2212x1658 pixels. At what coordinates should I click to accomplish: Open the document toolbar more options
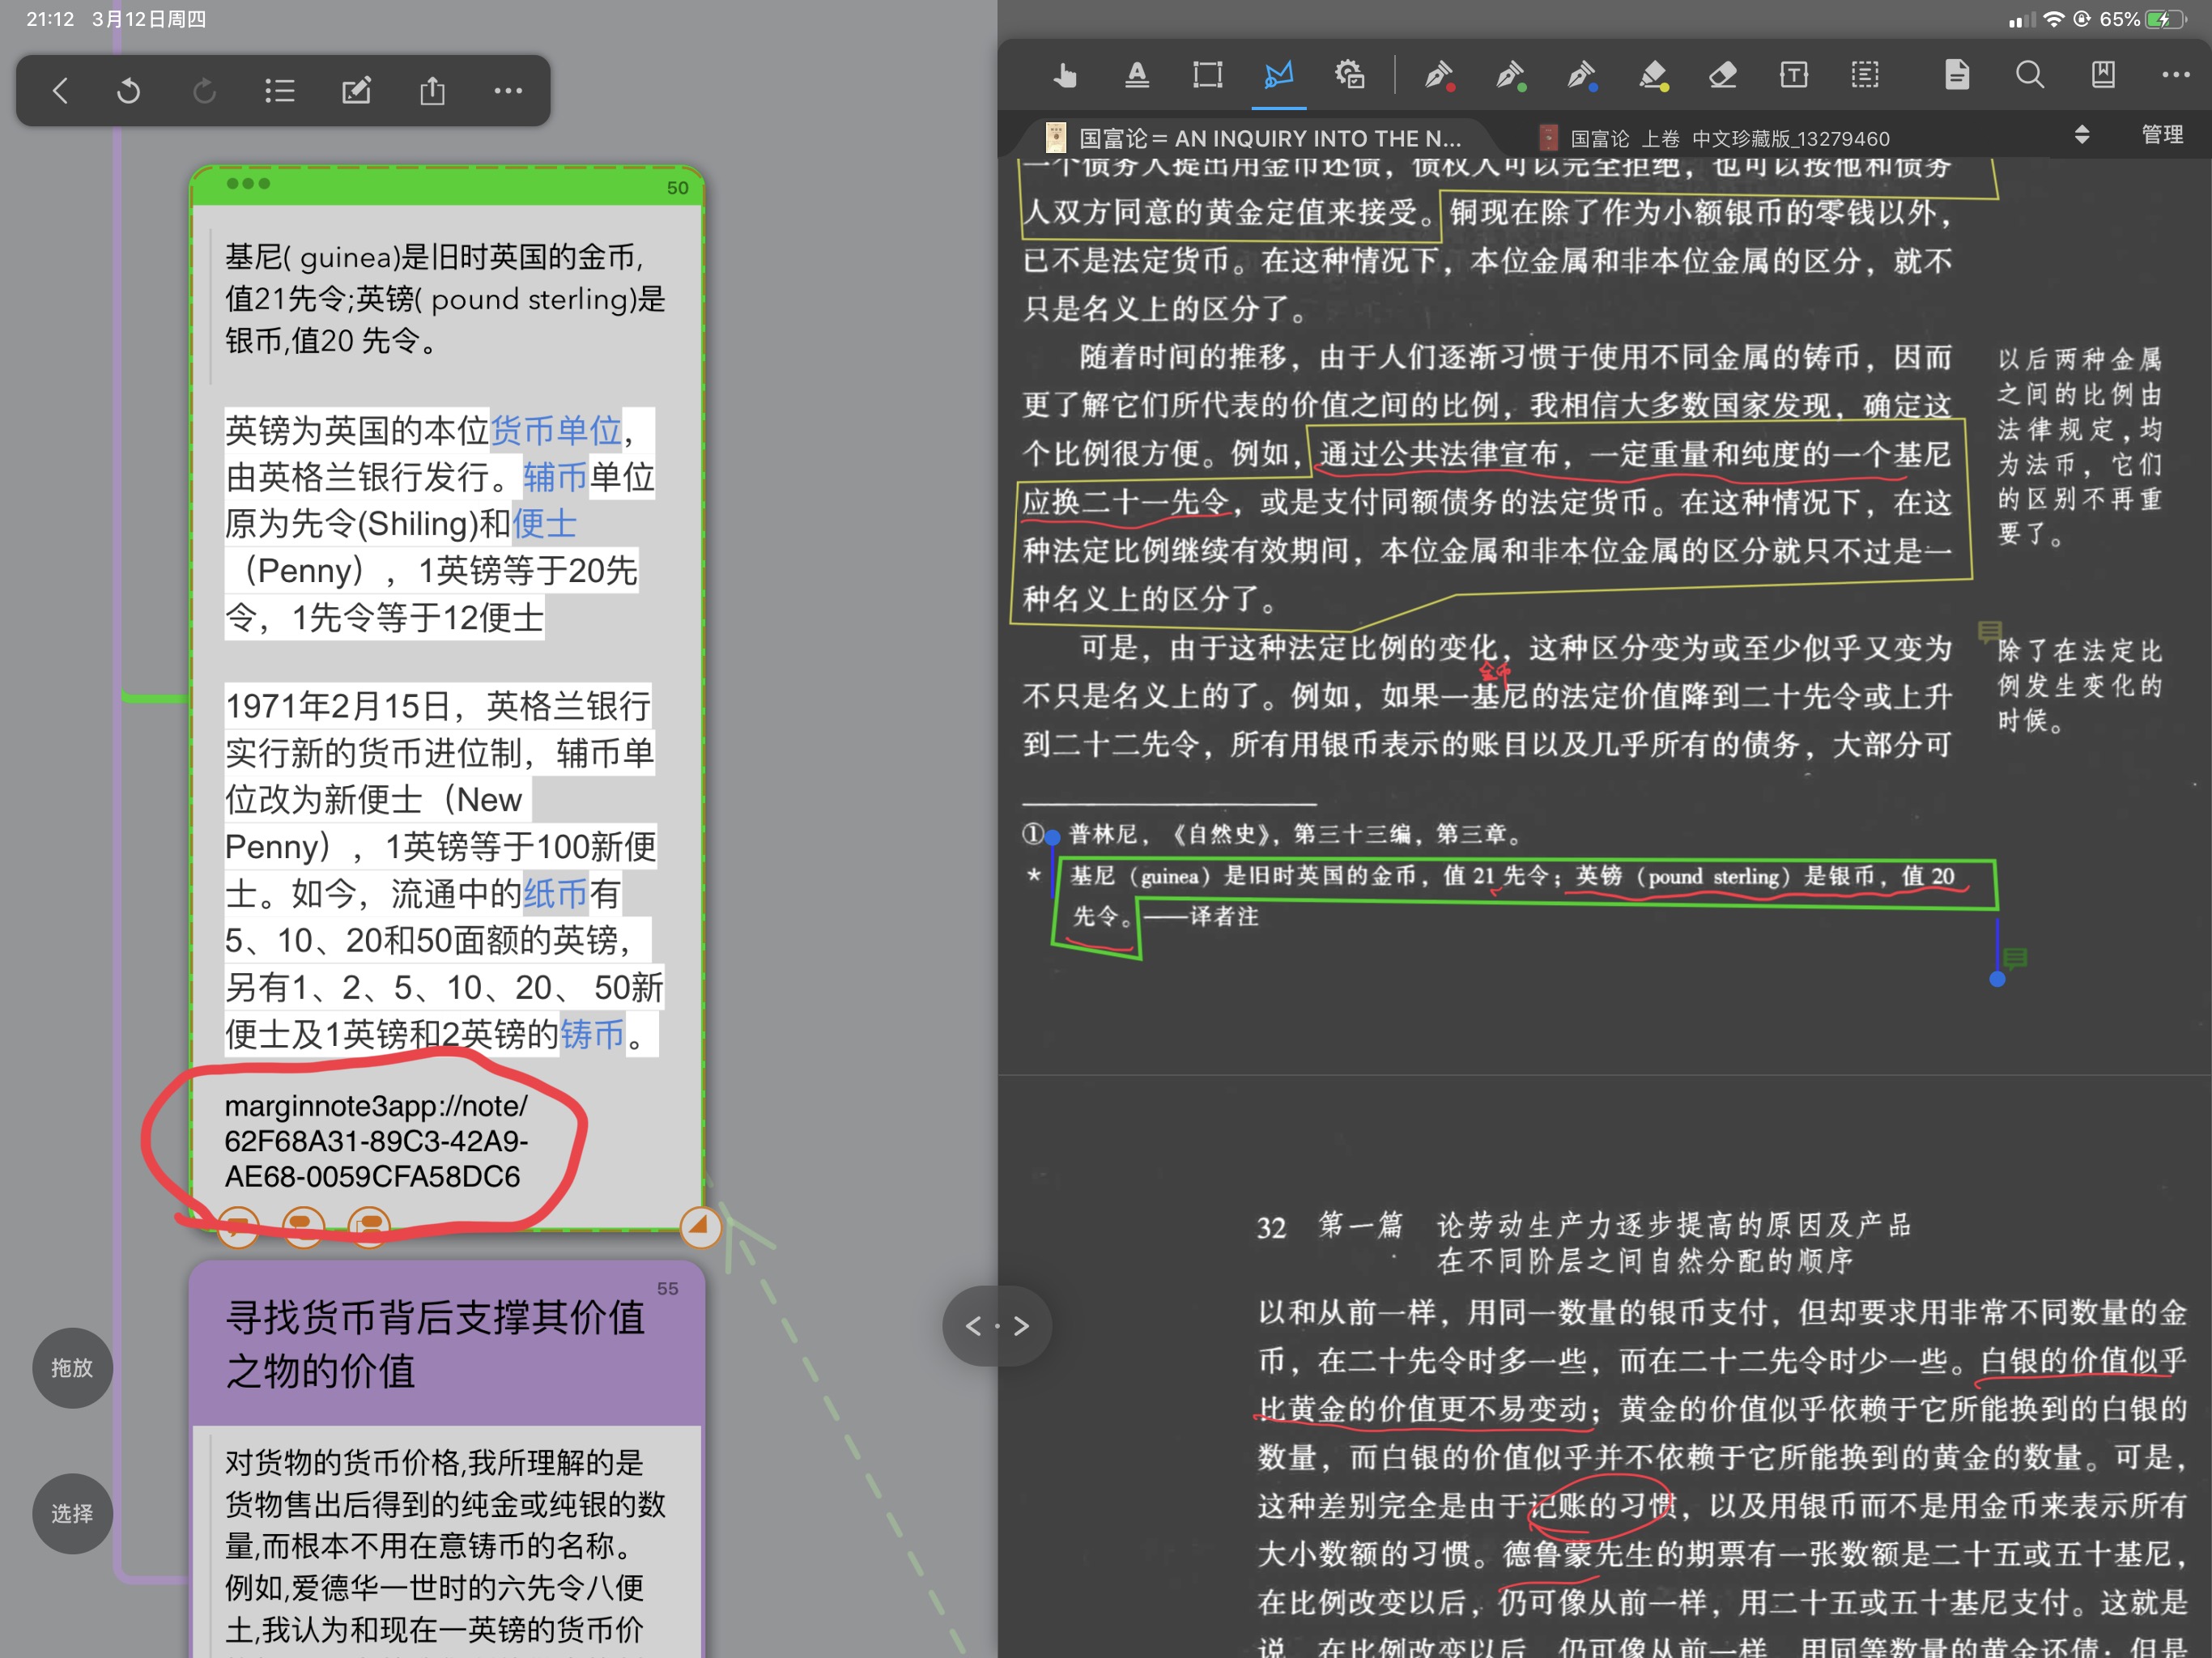pyautogui.click(x=2175, y=75)
